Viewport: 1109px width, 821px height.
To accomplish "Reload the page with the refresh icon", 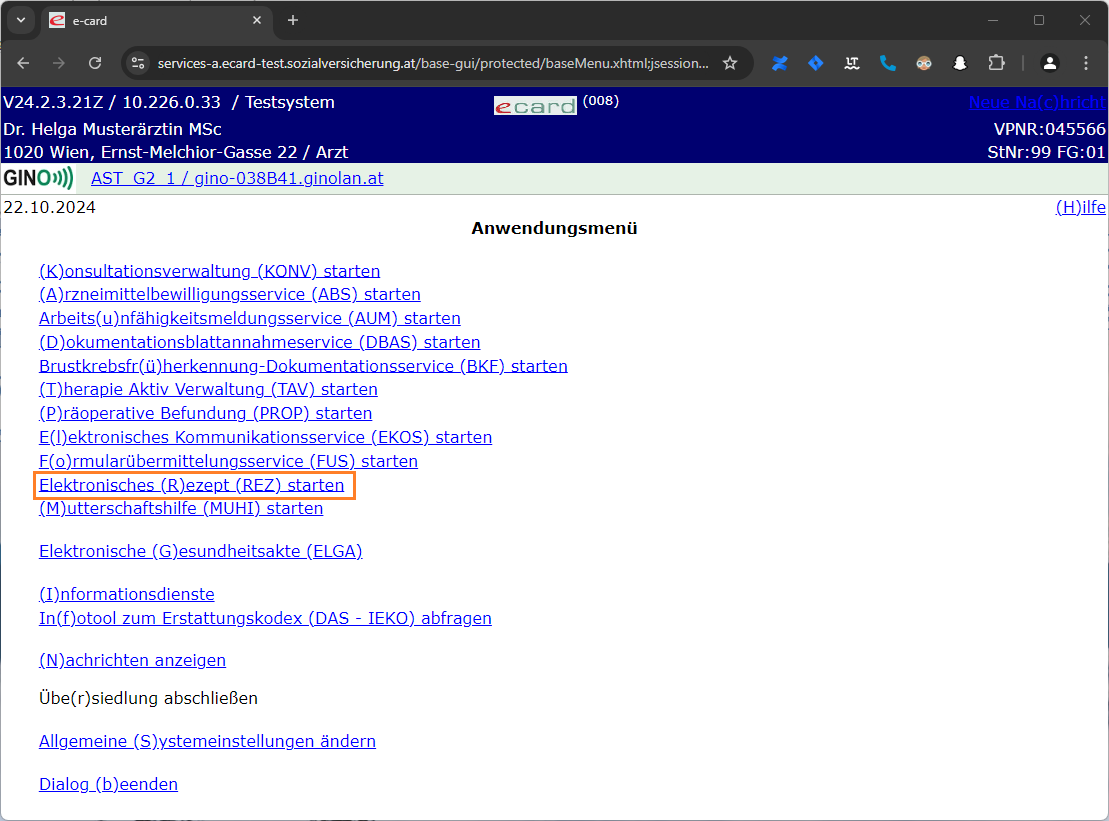I will click(x=95, y=63).
